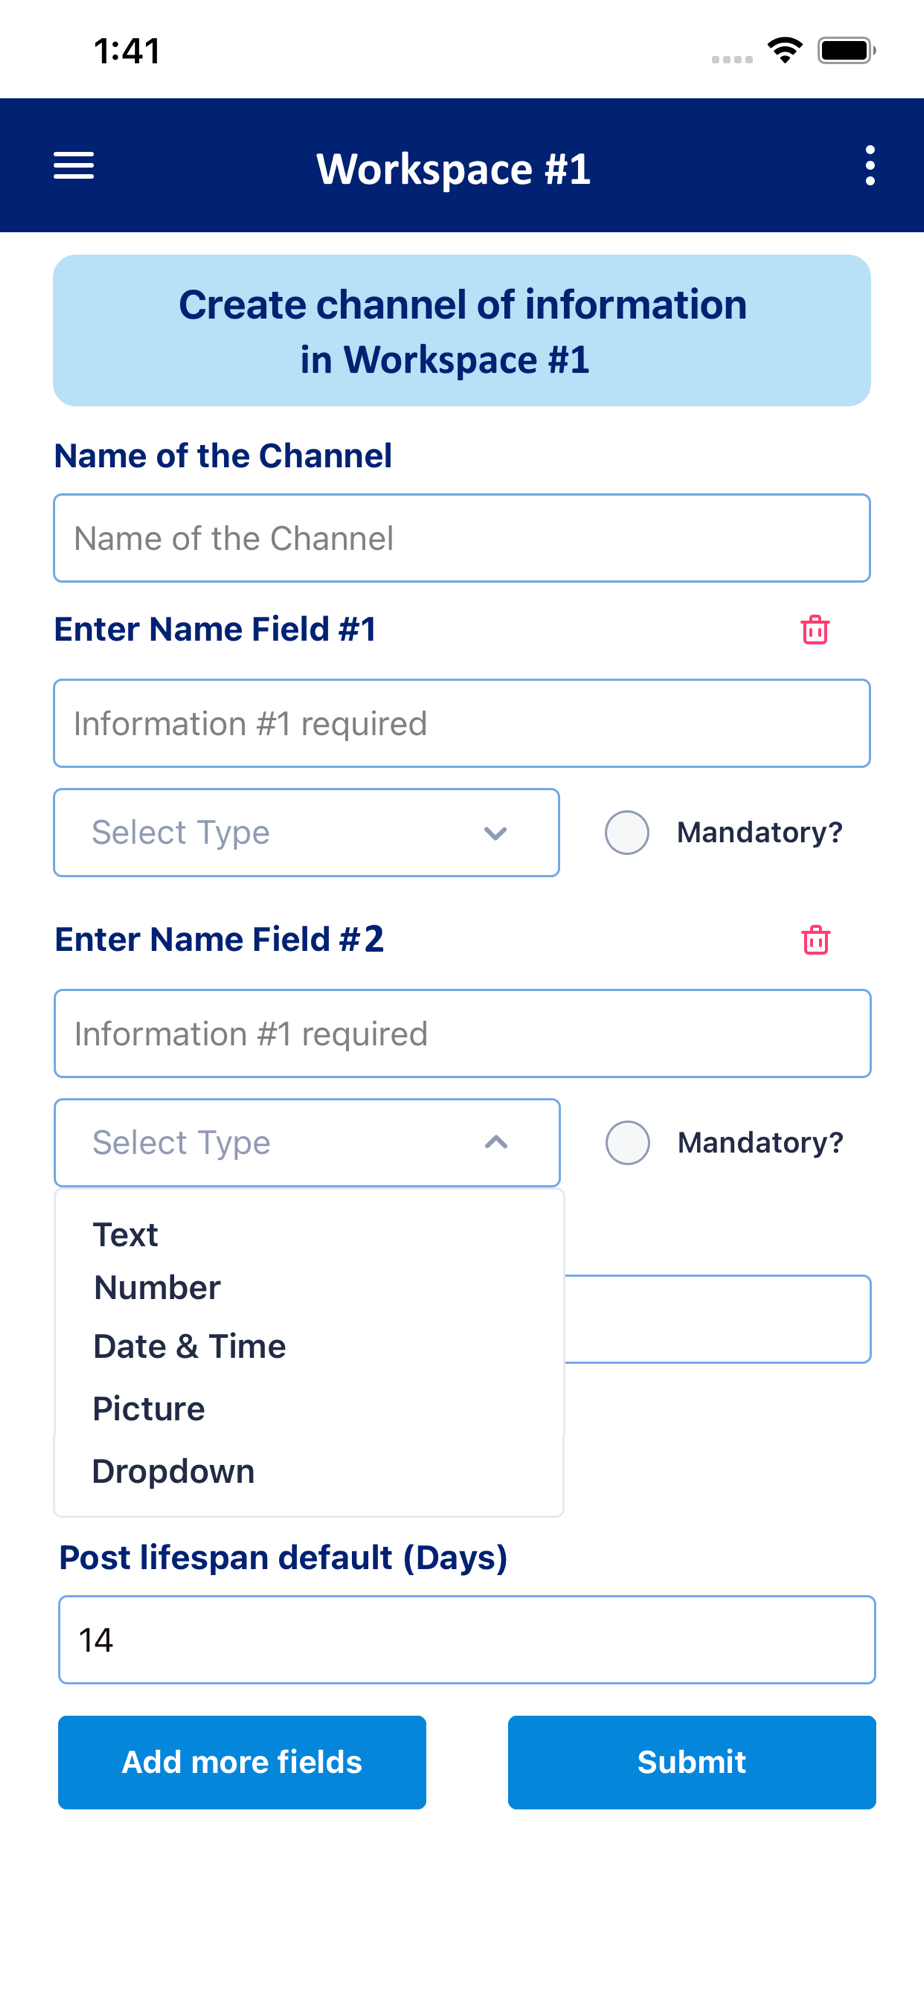
Task: Select Date & Time type option
Action: [x=189, y=1347]
